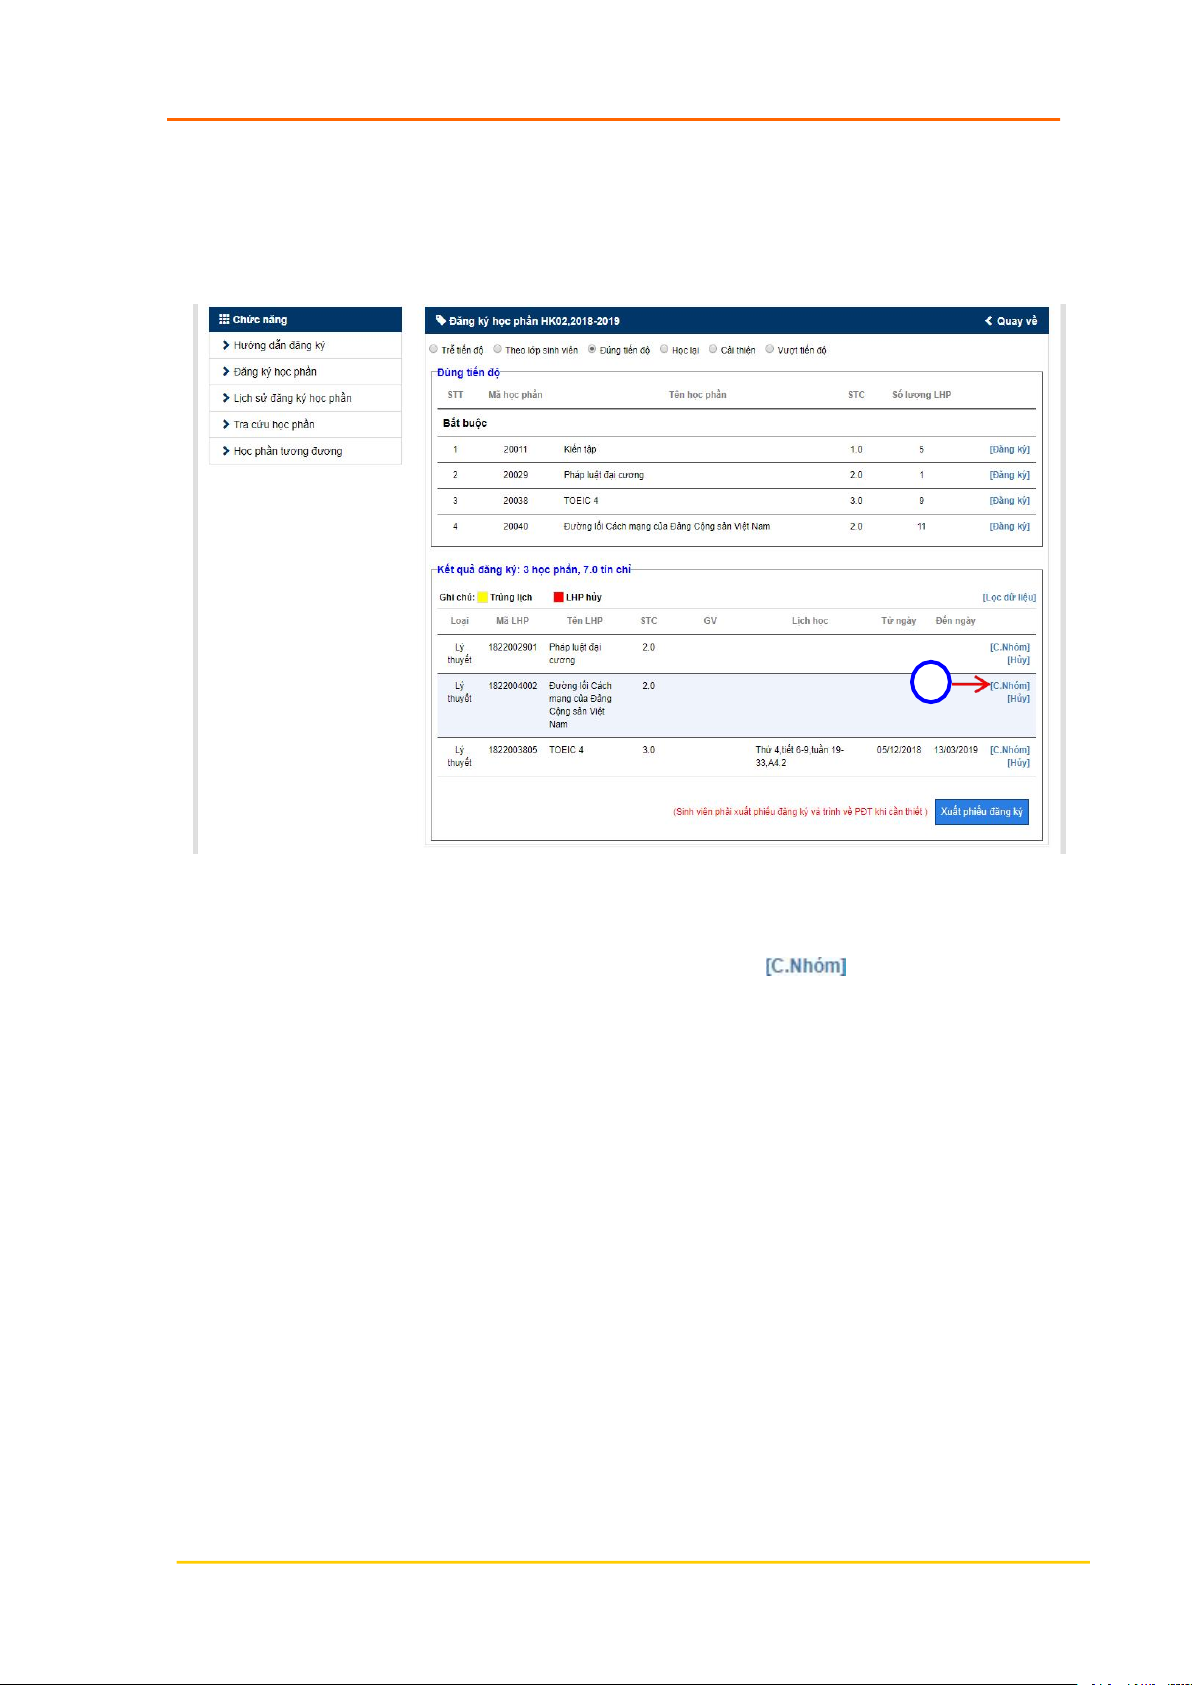1192x1685 pixels.
Task: Expand Lịch sử đăng ký học phần chevron
Action: pos(226,398)
